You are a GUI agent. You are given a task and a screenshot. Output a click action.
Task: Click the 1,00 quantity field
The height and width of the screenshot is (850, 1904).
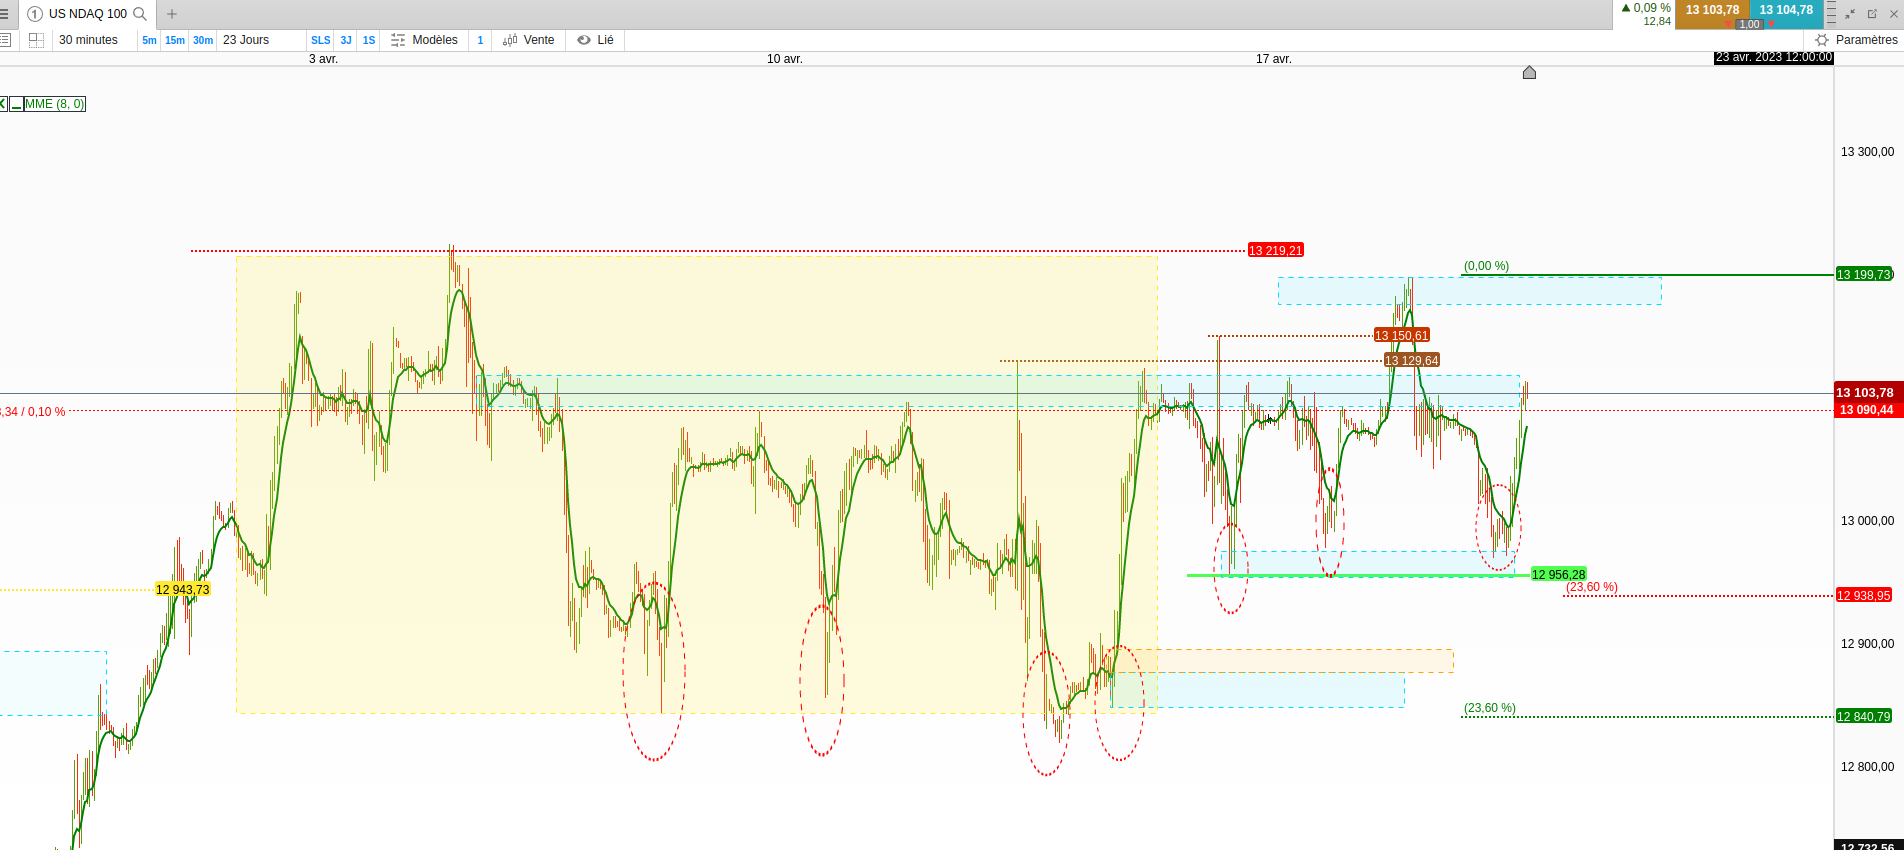point(1749,24)
